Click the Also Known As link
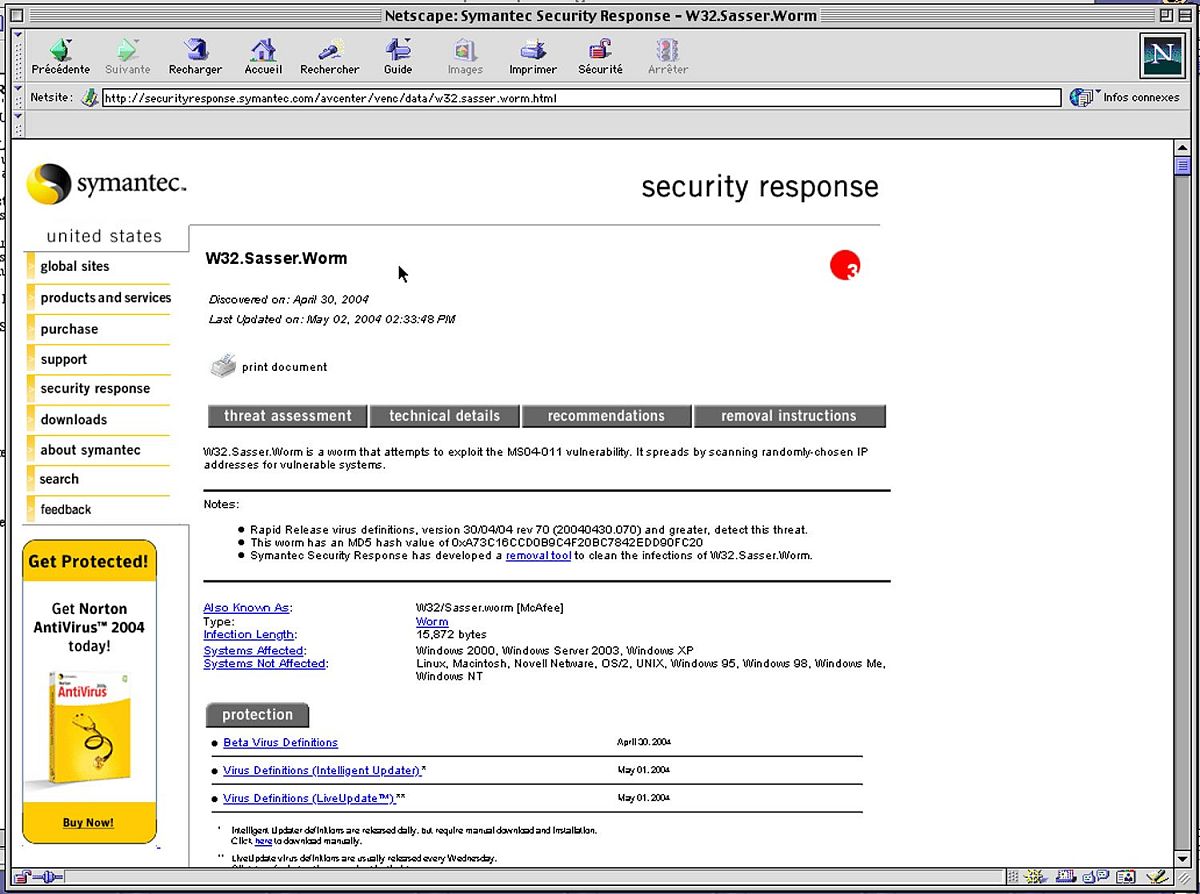Viewport: 1200px width, 894px height. click(246, 608)
